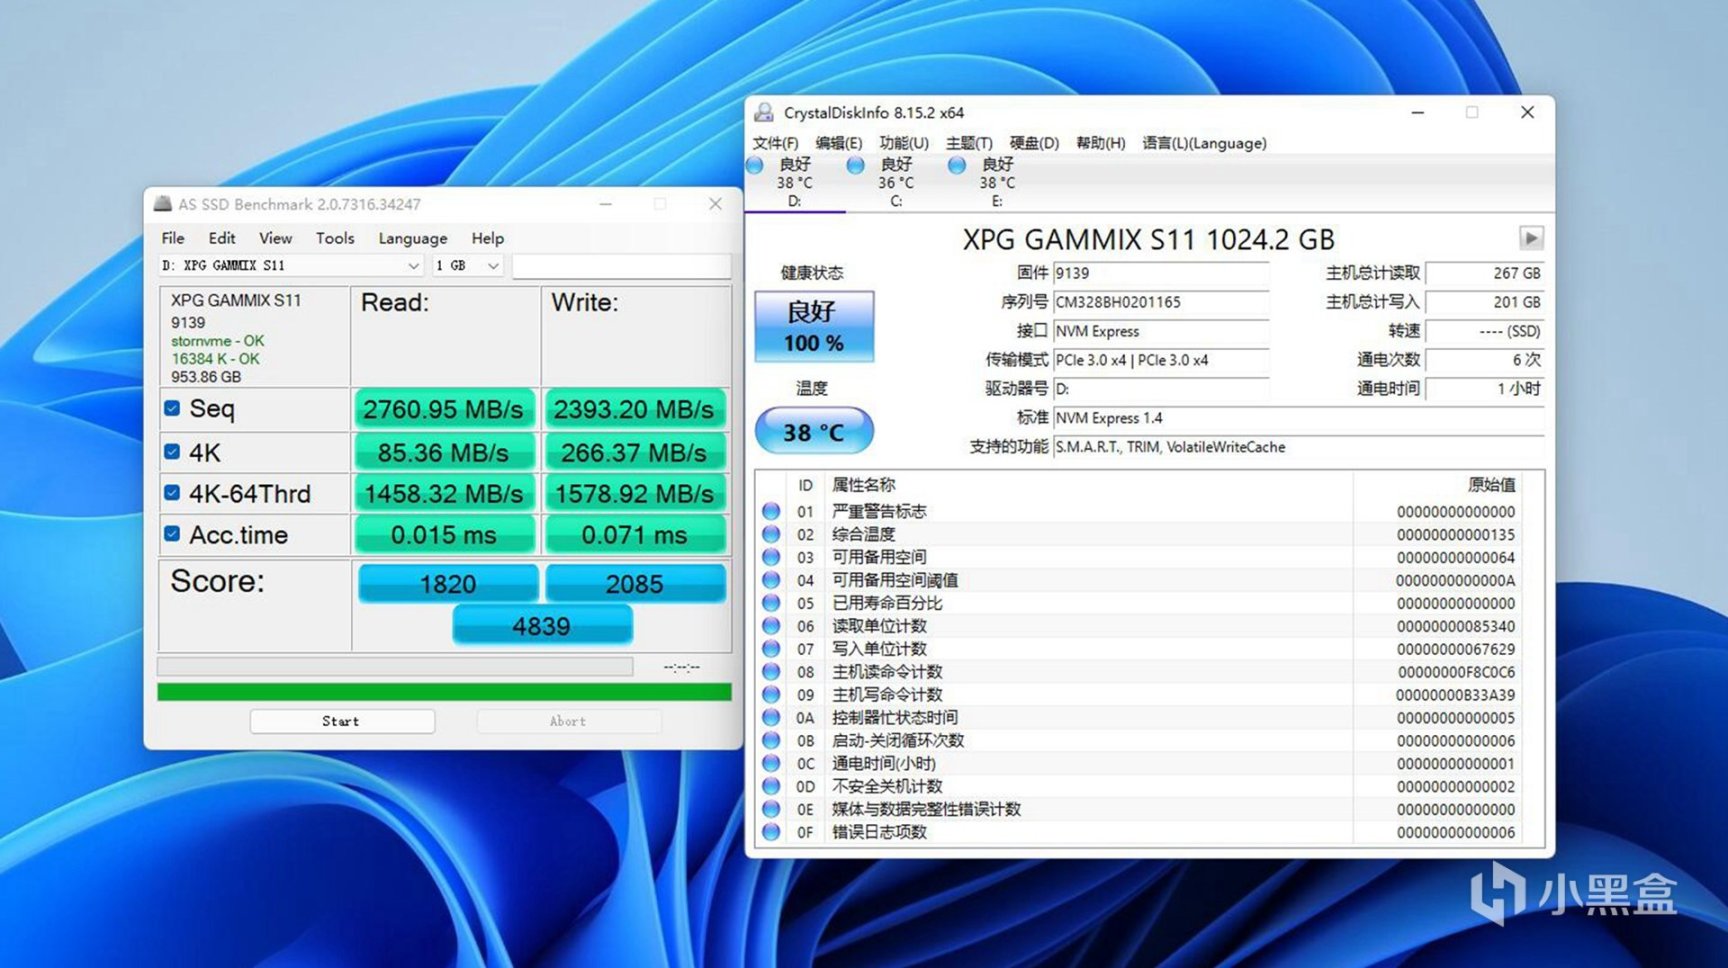Click the status dot for attribute 0A

(771, 718)
